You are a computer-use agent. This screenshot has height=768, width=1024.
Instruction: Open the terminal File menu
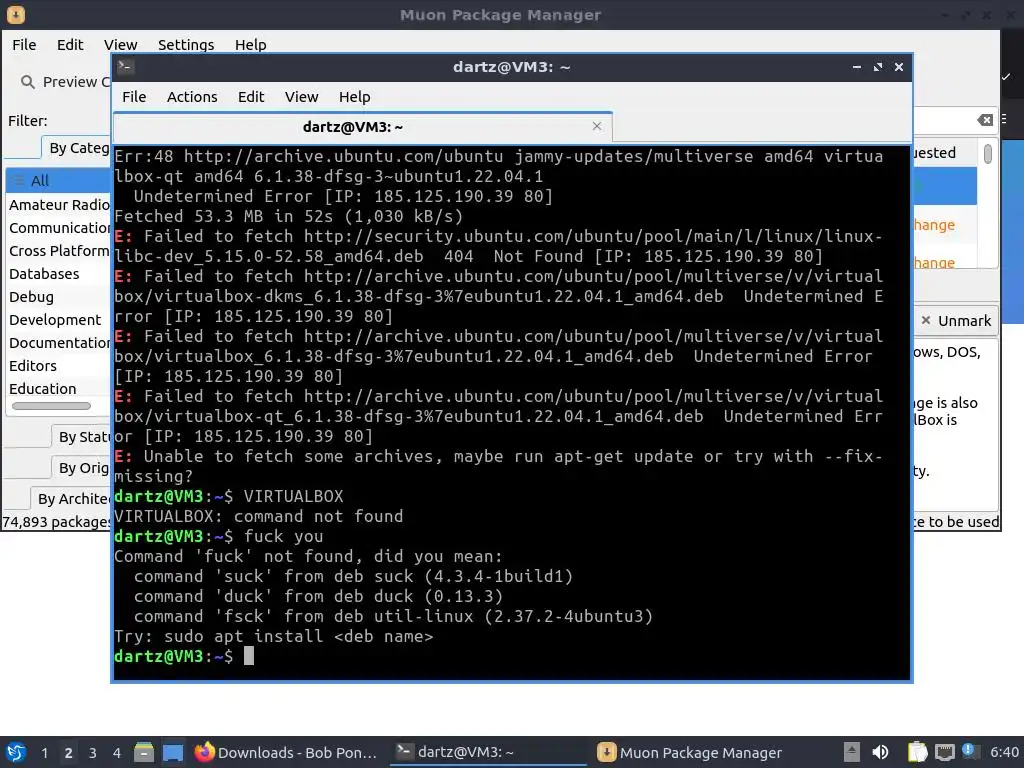tap(134, 97)
